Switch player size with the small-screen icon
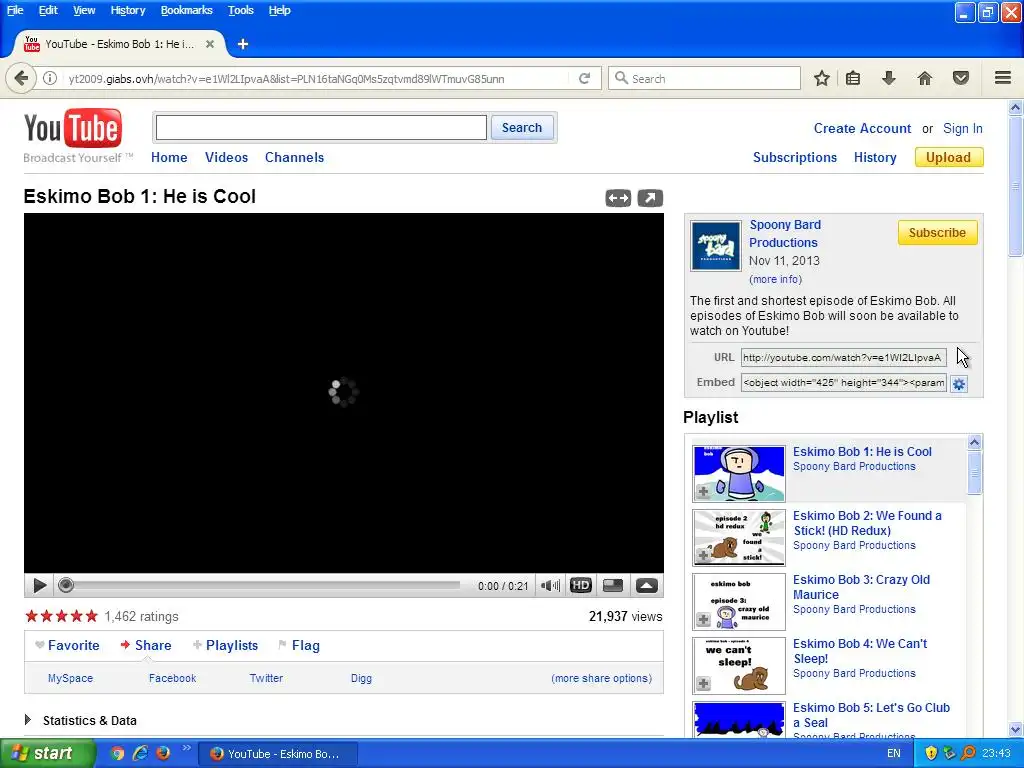Screen dimensions: 1024x768 coord(613,586)
